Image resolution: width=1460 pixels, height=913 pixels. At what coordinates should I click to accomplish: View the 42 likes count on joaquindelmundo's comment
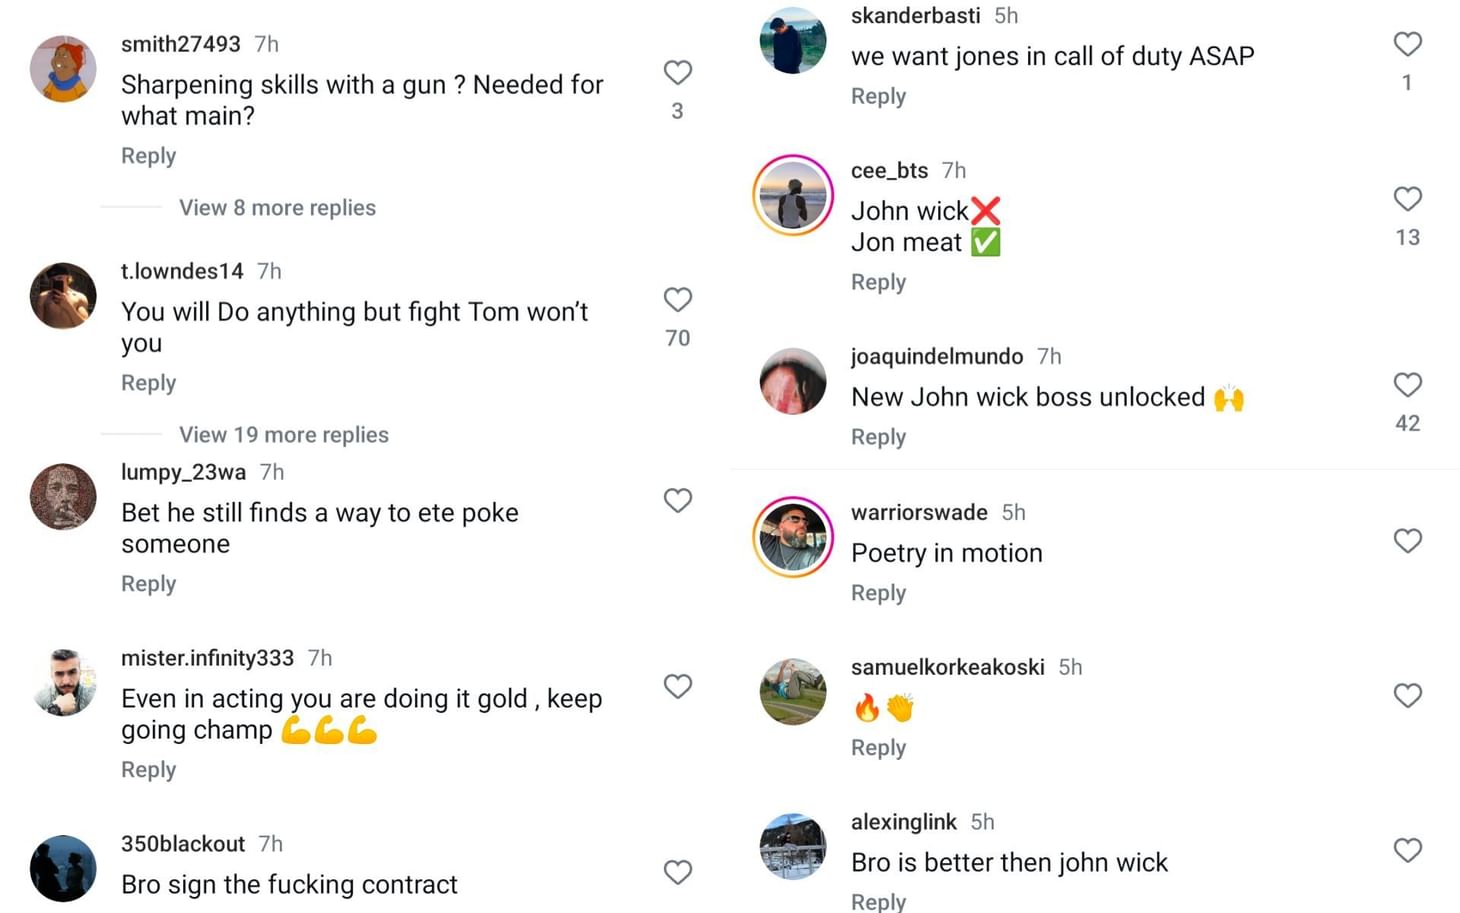pyautogui.click(x=1407, y=423)
